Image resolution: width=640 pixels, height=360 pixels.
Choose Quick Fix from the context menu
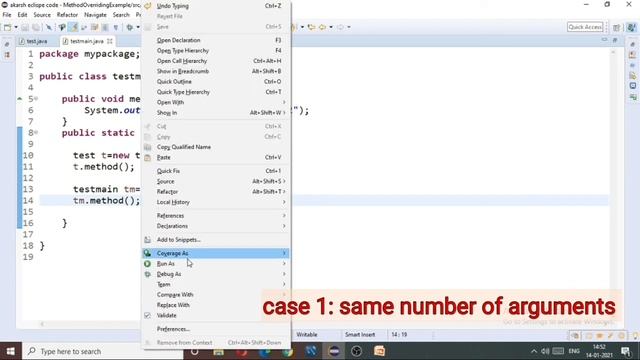[x=216, y=171]
